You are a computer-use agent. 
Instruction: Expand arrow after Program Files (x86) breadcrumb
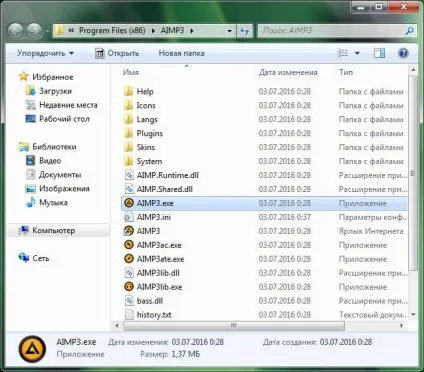tap(153, 31)
